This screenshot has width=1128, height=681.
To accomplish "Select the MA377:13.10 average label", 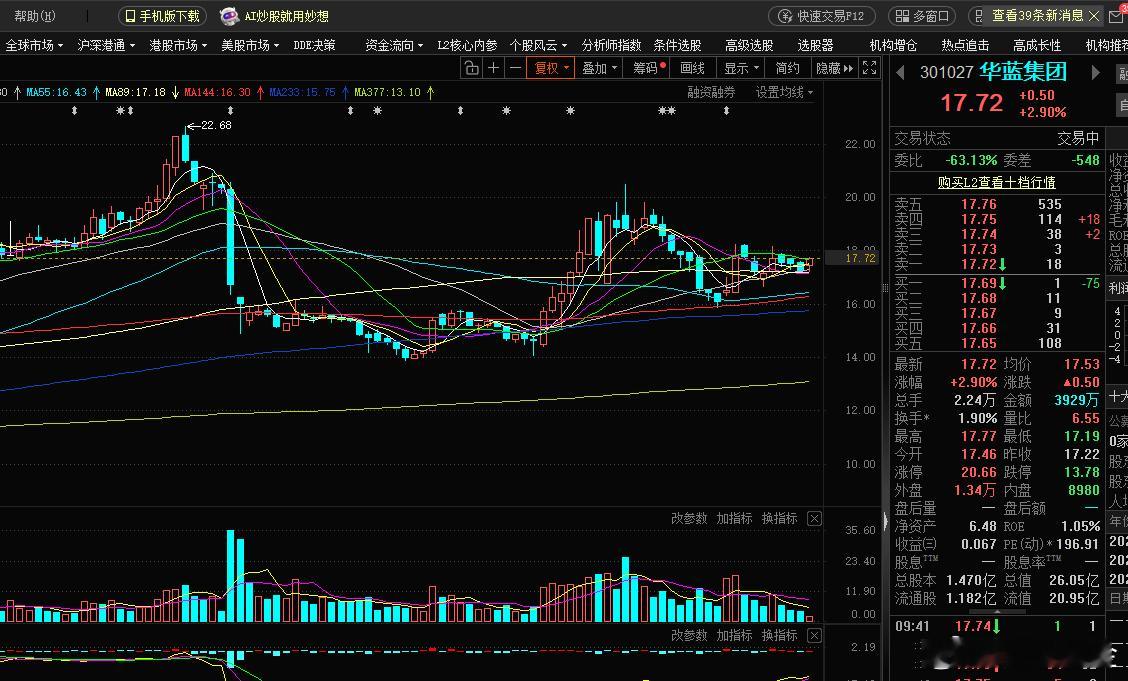I will [387, 92].
